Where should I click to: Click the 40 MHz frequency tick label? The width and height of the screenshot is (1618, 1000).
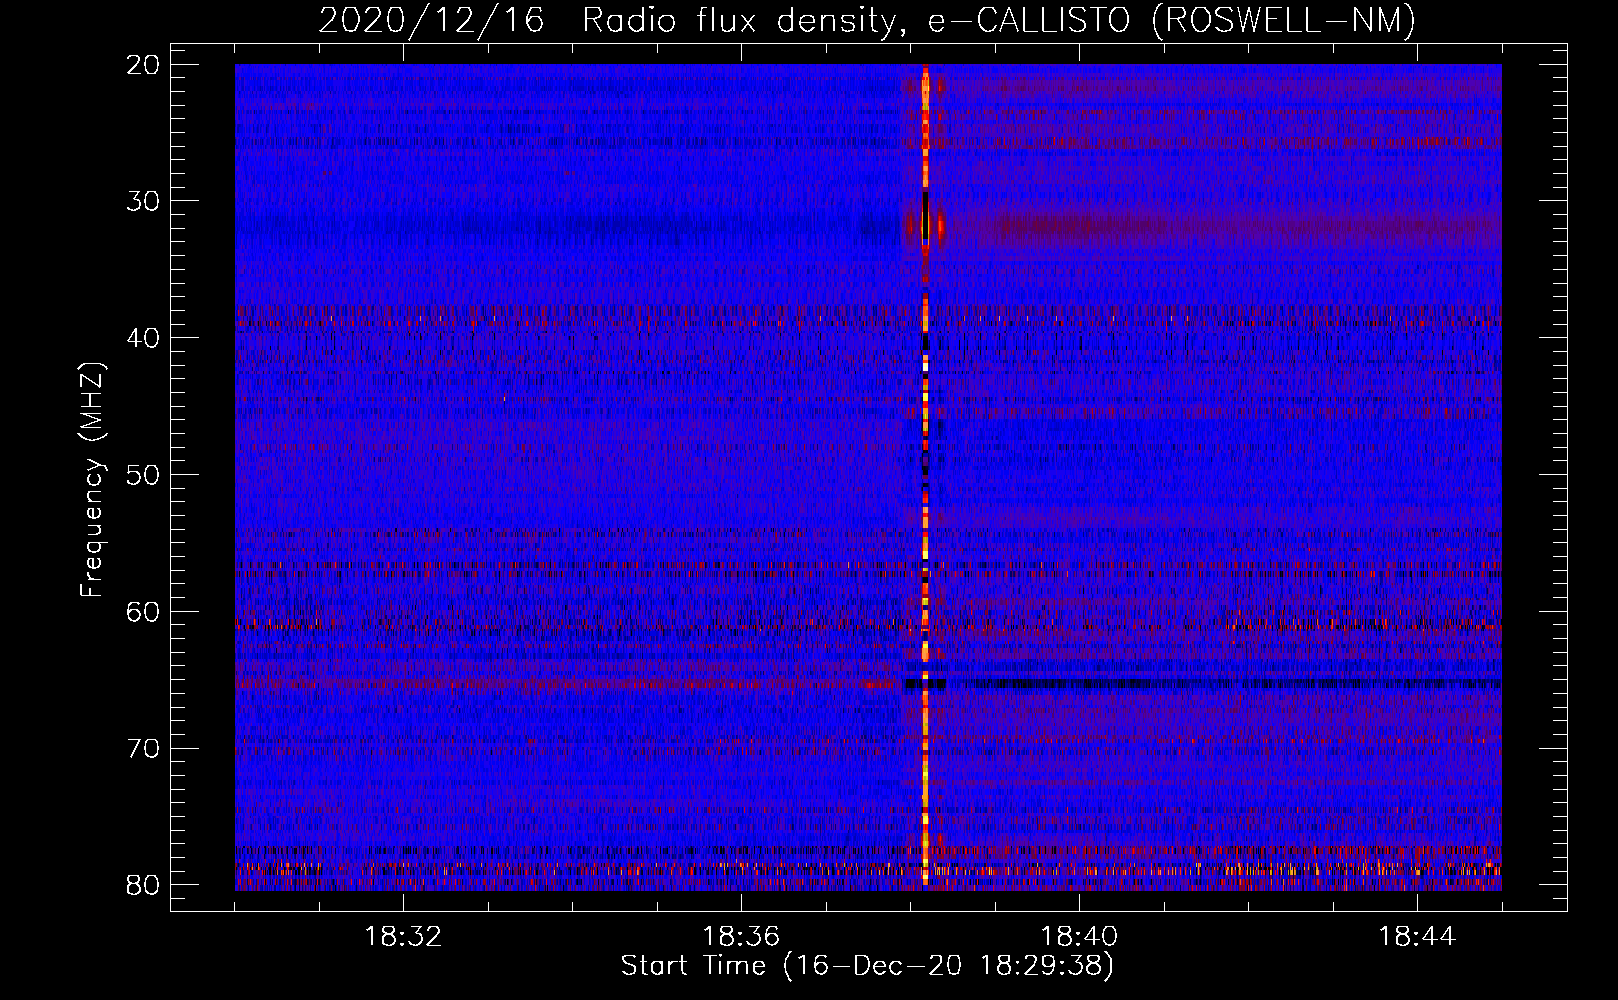143,338
